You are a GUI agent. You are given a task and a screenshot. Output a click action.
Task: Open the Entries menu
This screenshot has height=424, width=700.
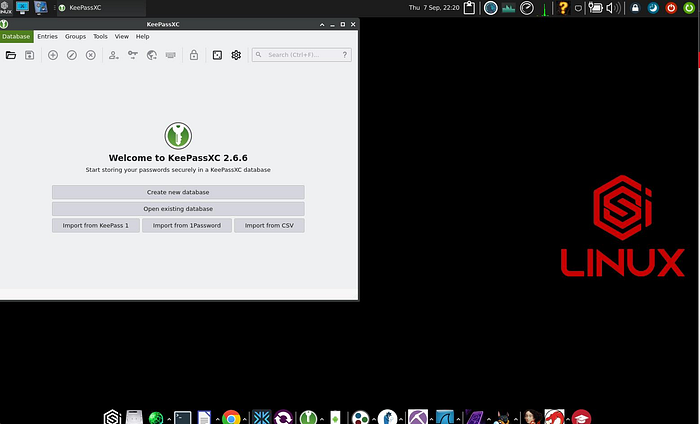[x=47, y=37]
